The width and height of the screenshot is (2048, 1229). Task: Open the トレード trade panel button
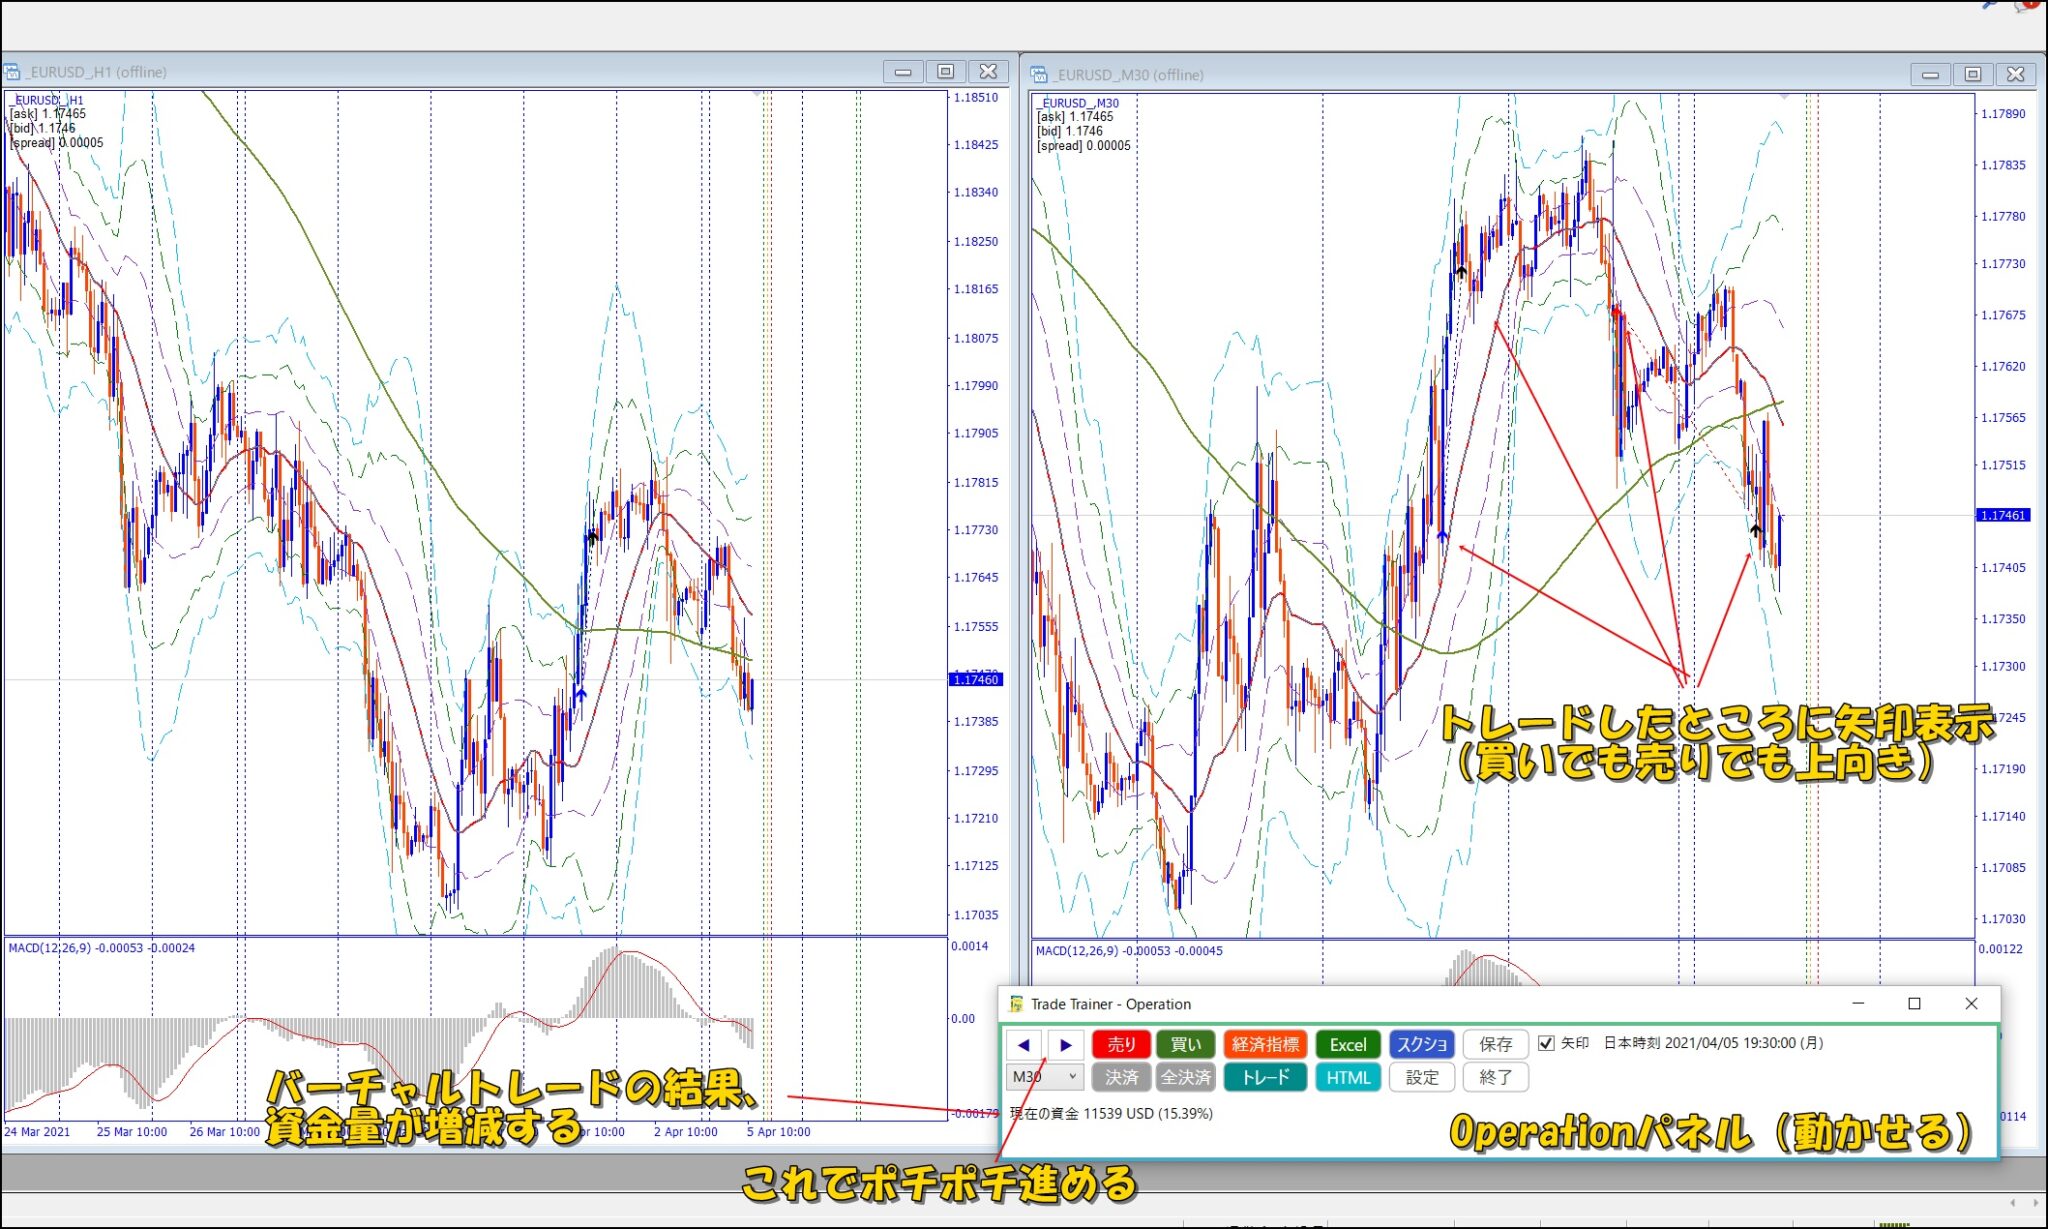click(x=1265, y=1078)
